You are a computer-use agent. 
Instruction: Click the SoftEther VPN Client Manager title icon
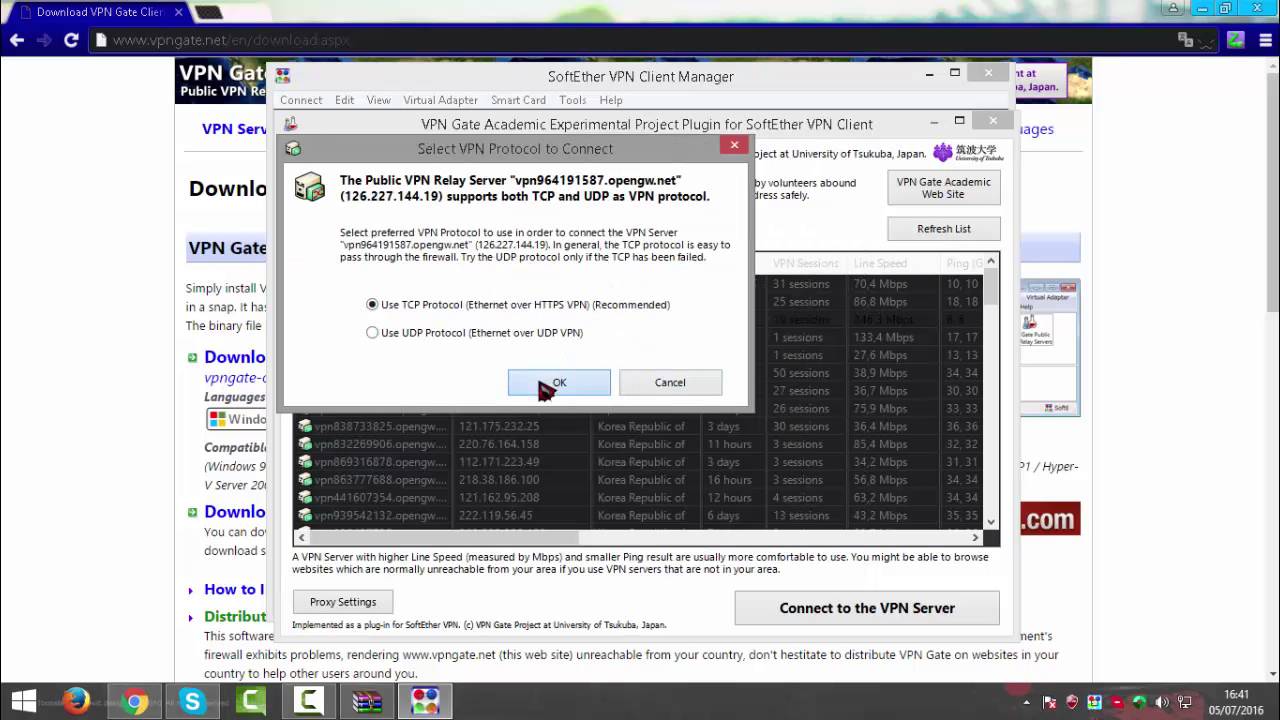[283, 76]
